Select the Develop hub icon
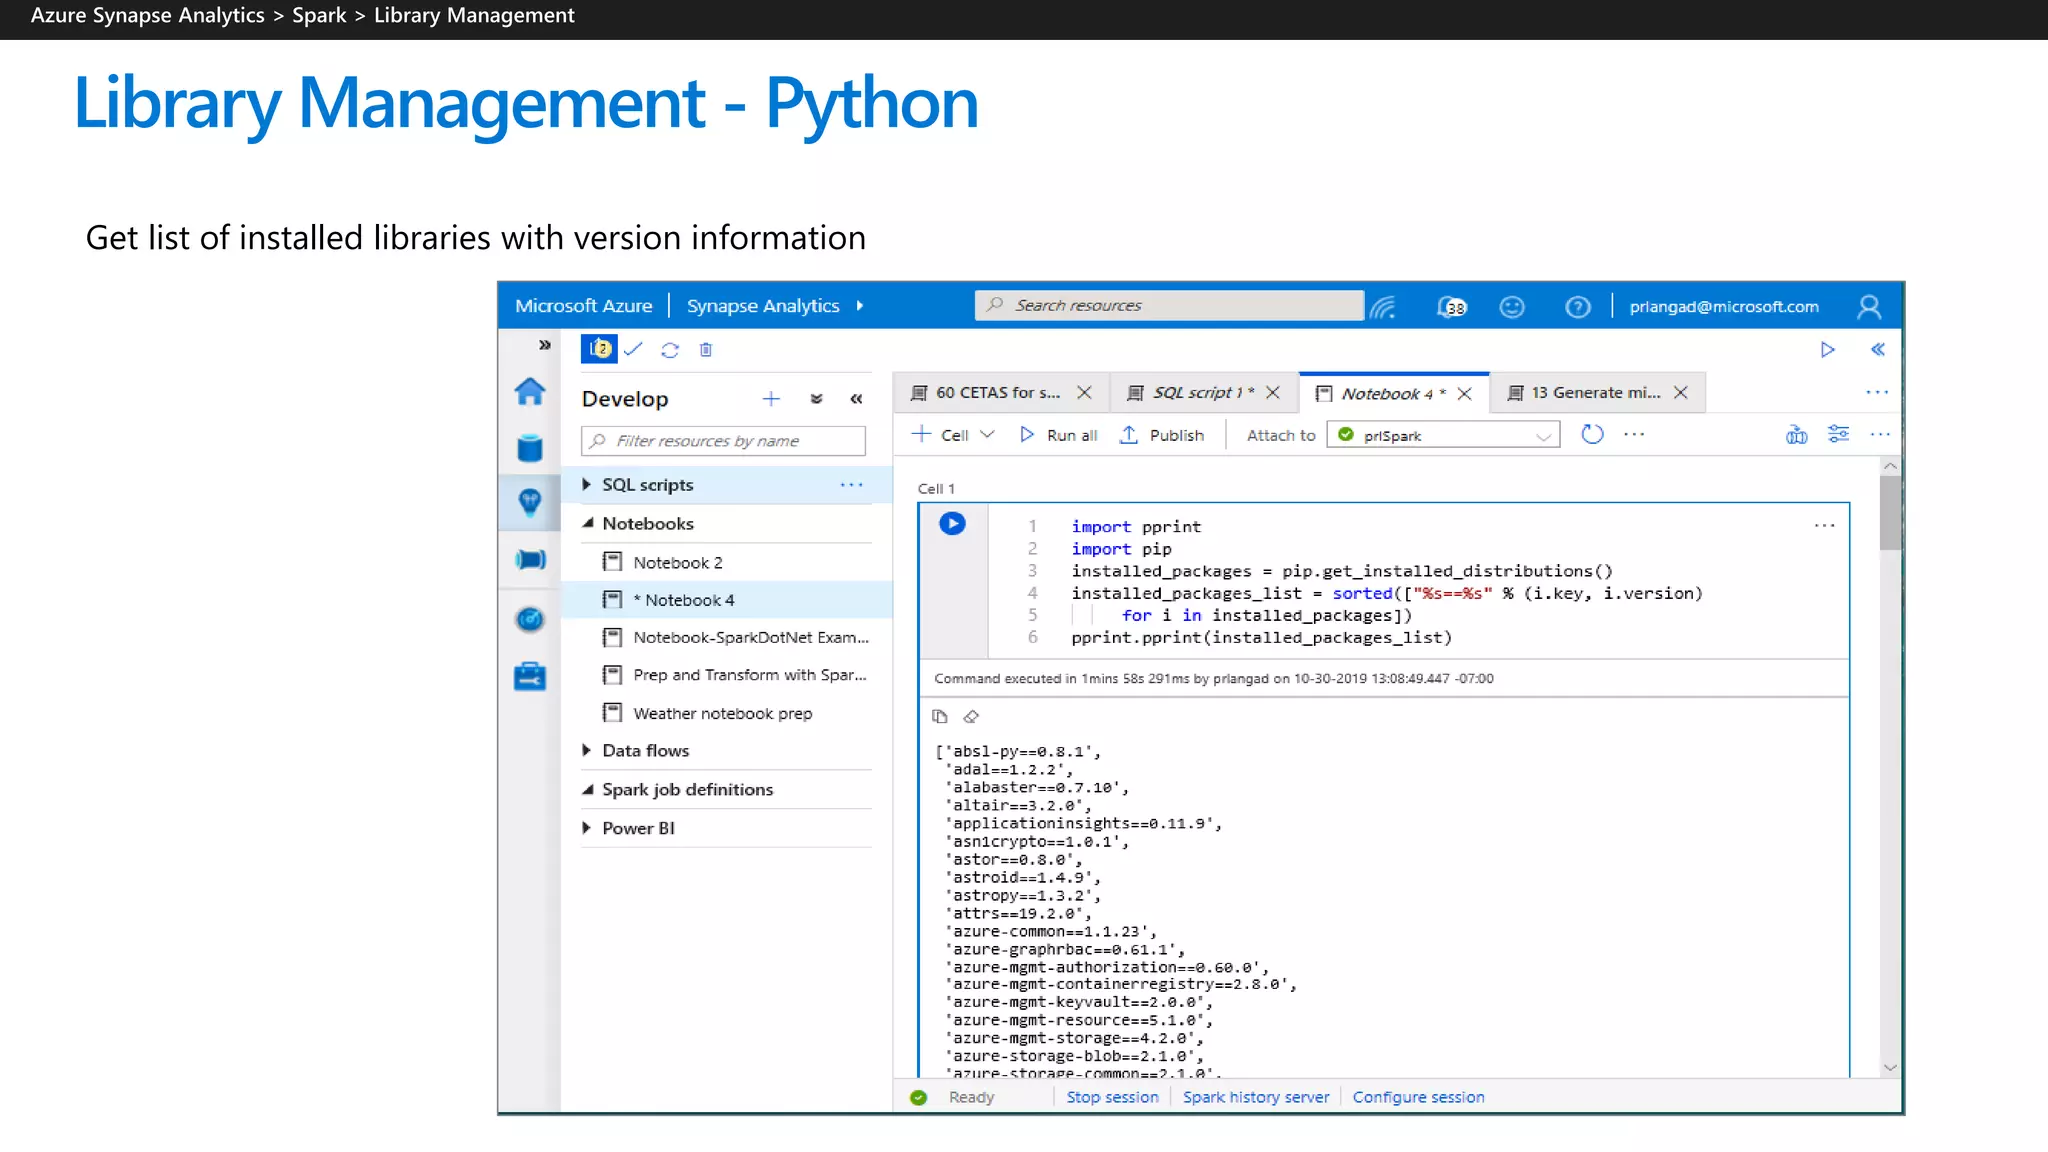This screenshot has height=1152, width=2048. click(530, 502)
